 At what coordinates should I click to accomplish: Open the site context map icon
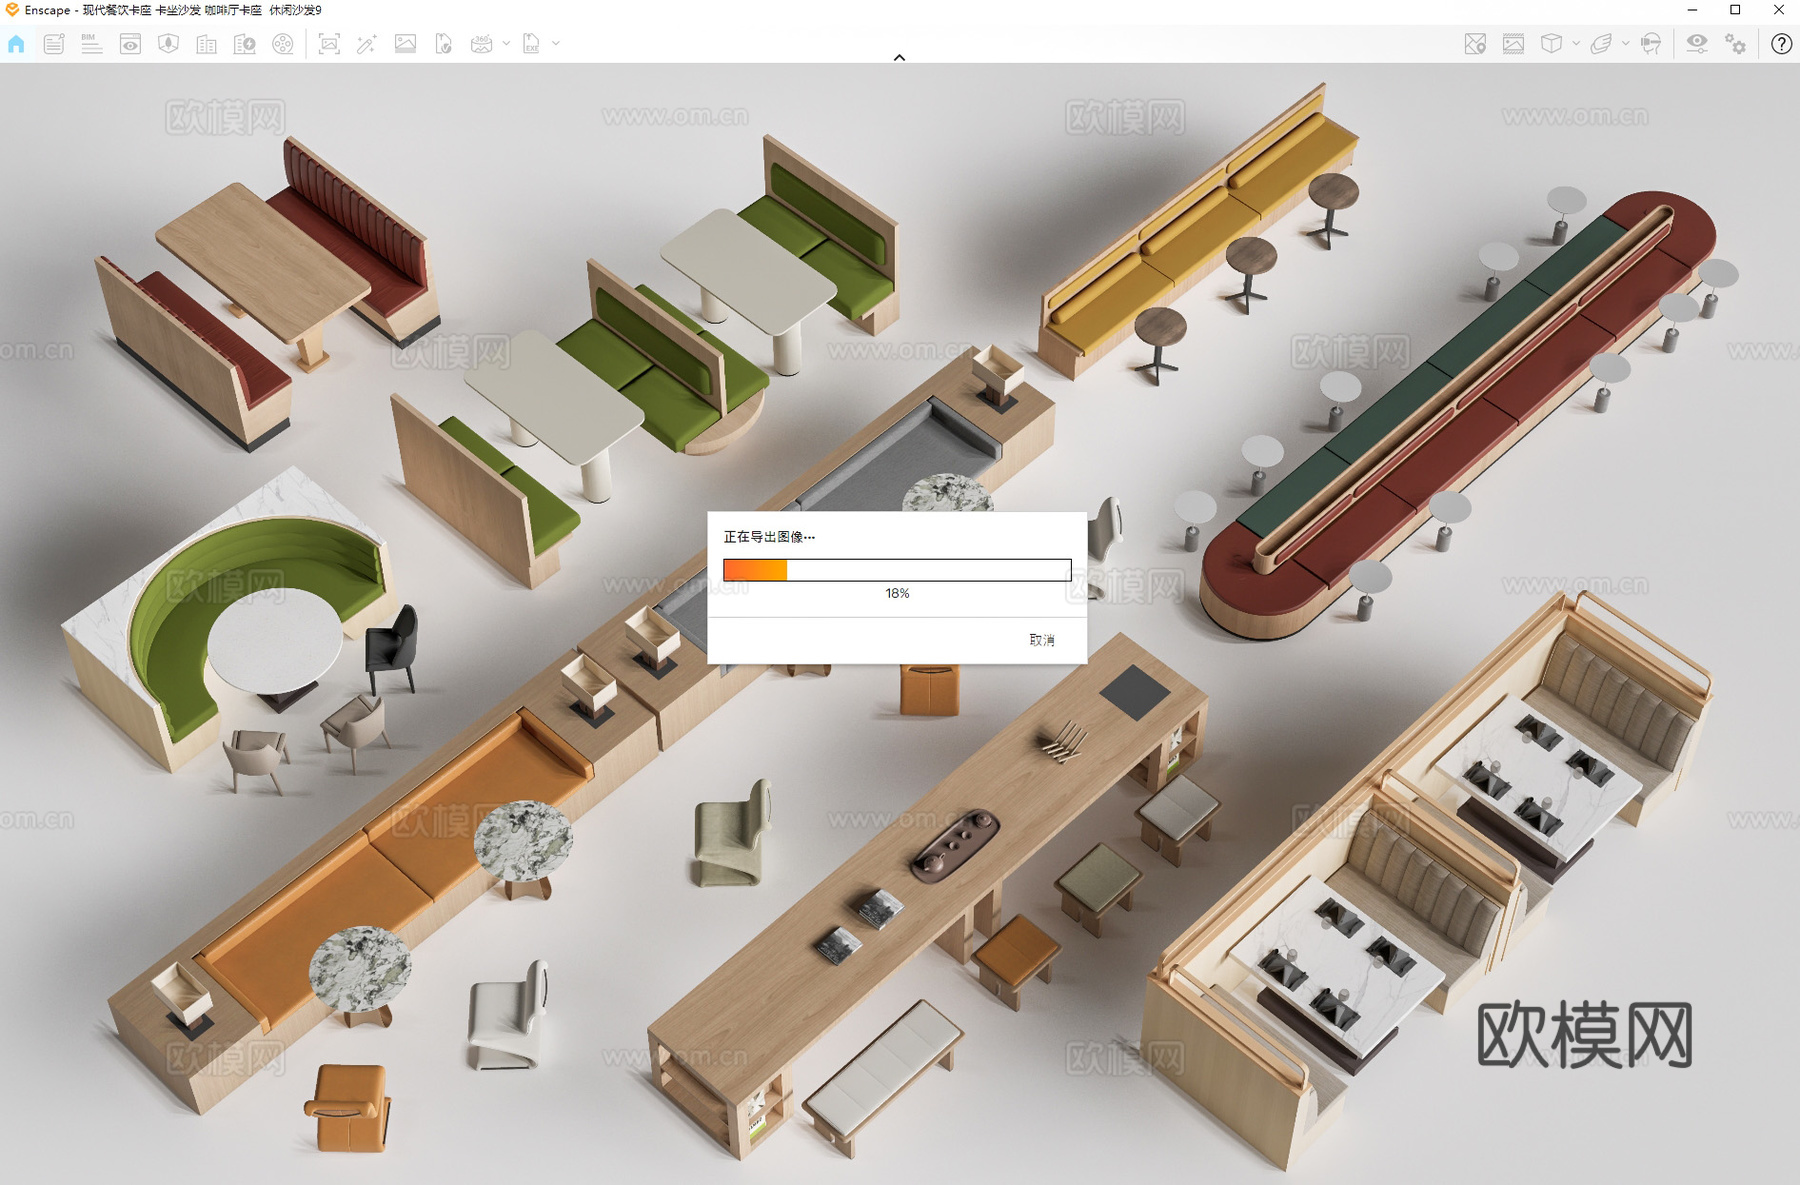coord(168,44)
